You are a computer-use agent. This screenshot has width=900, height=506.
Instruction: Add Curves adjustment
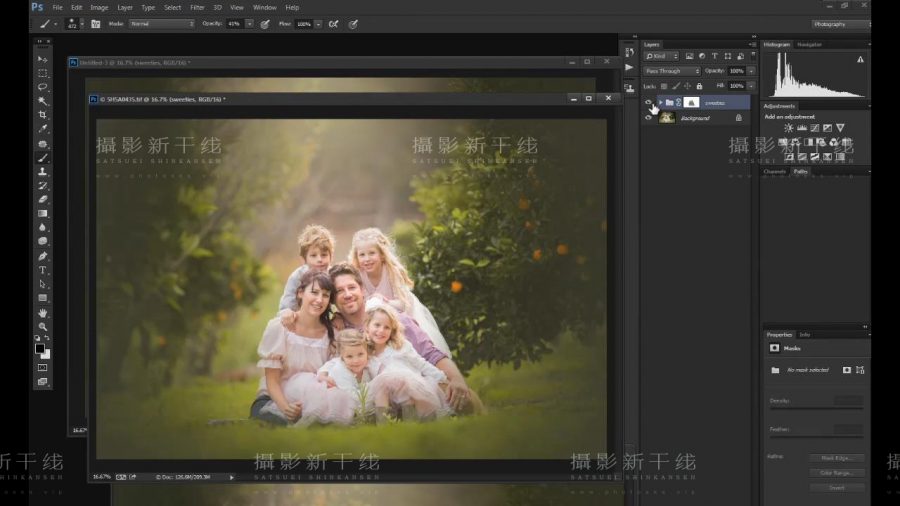pyautogui.click(x=814, y=128)
